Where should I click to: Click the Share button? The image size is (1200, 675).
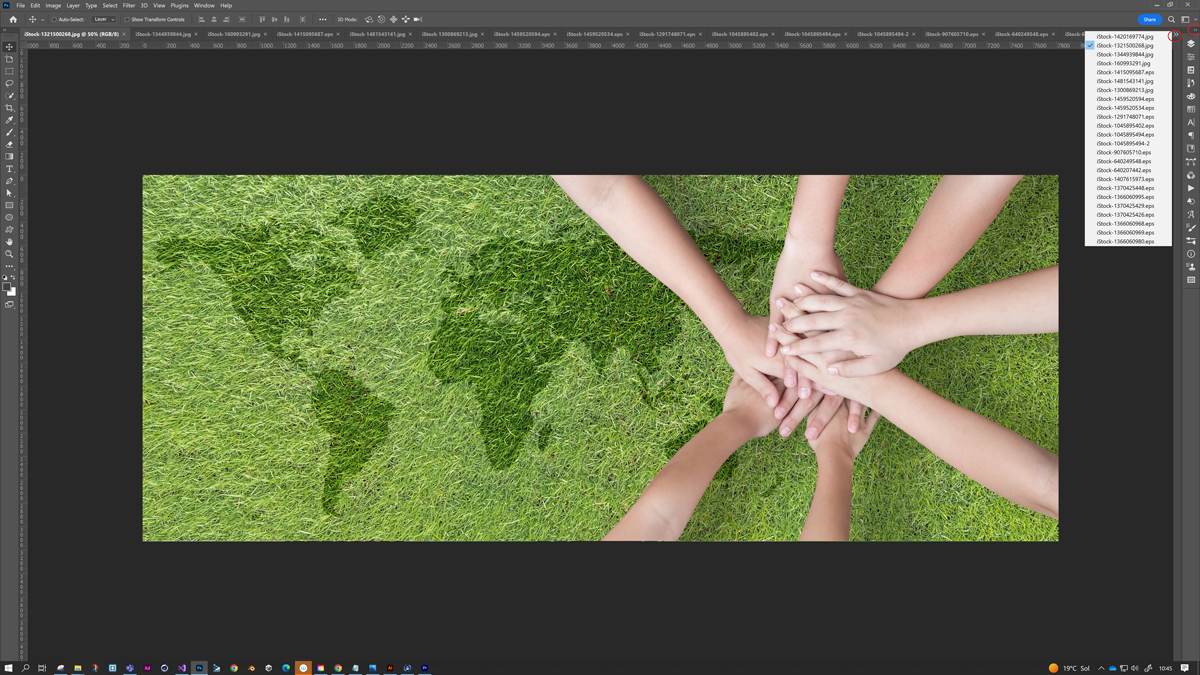1150,19
